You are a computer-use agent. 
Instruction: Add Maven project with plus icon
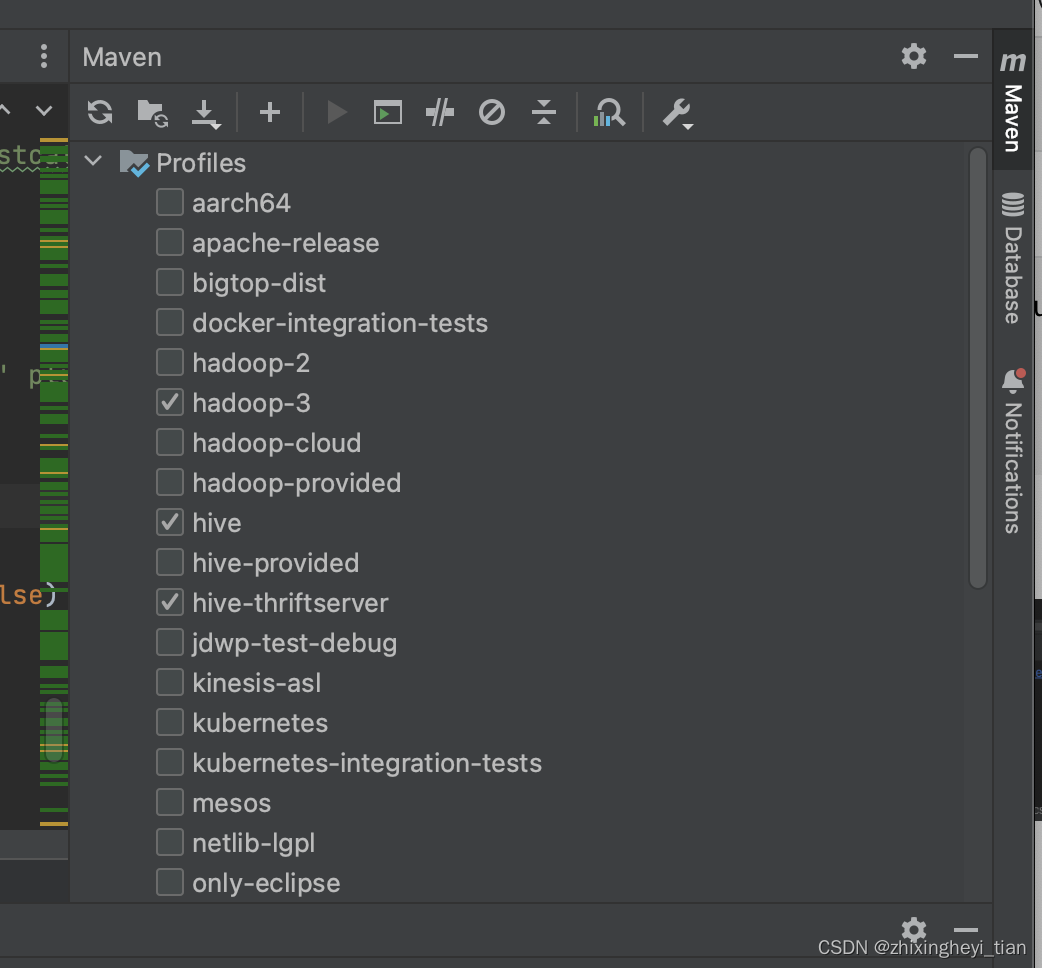pos(270,112)
